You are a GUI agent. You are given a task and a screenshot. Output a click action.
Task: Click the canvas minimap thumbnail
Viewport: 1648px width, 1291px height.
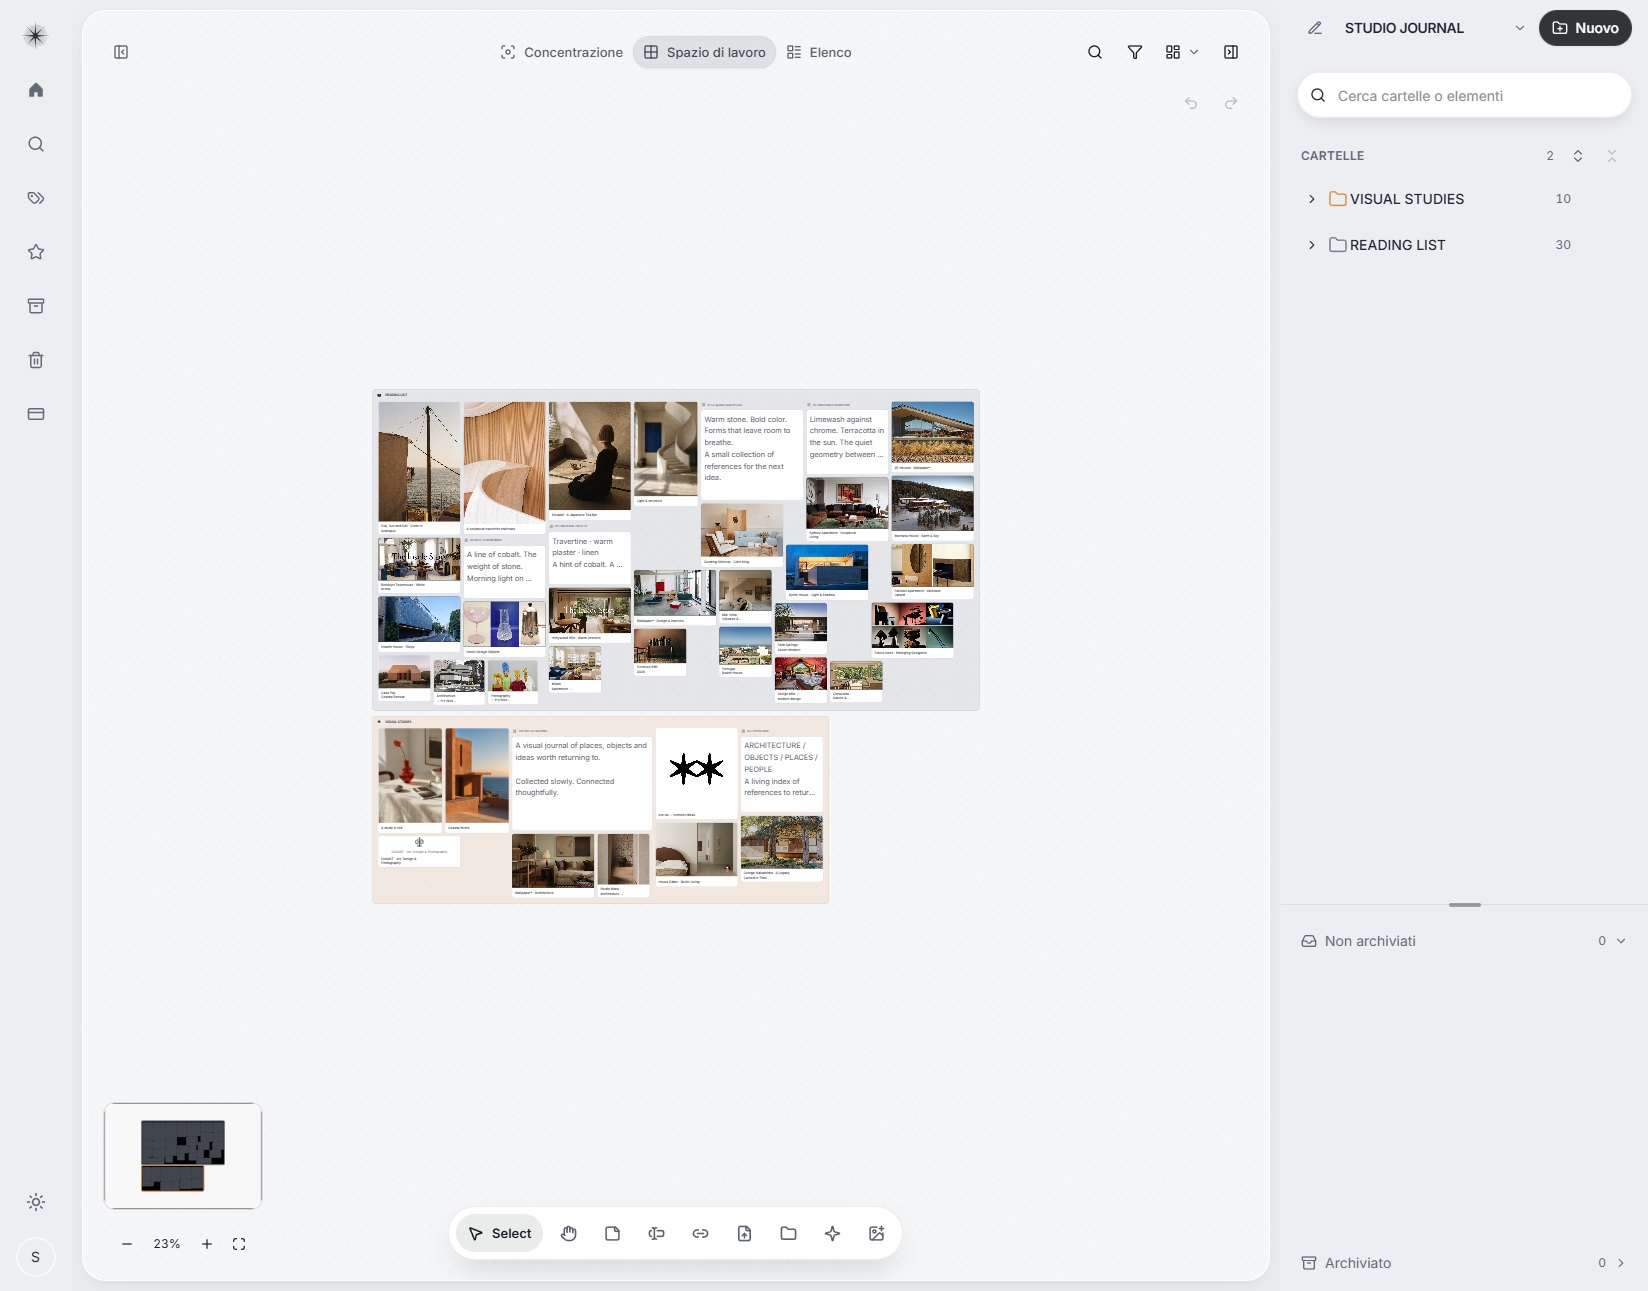[x=183, y=1156]
